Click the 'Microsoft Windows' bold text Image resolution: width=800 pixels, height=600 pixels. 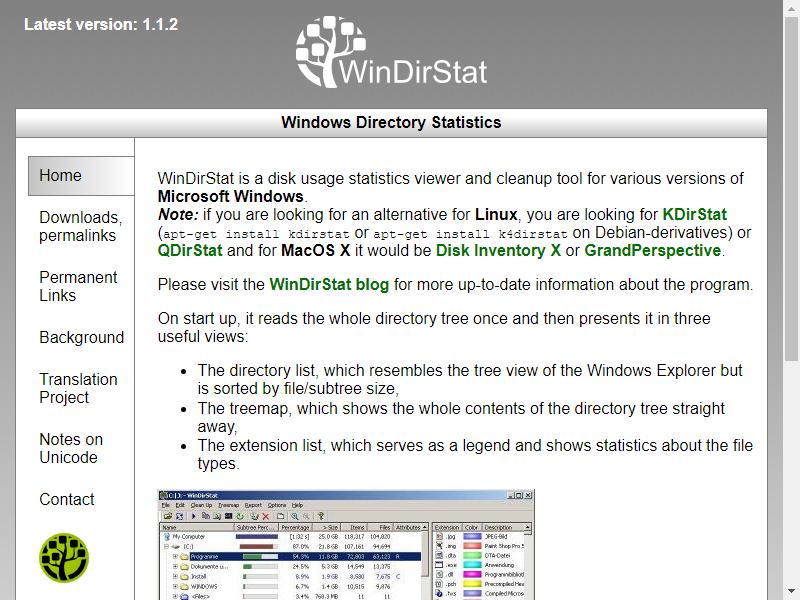231,196
